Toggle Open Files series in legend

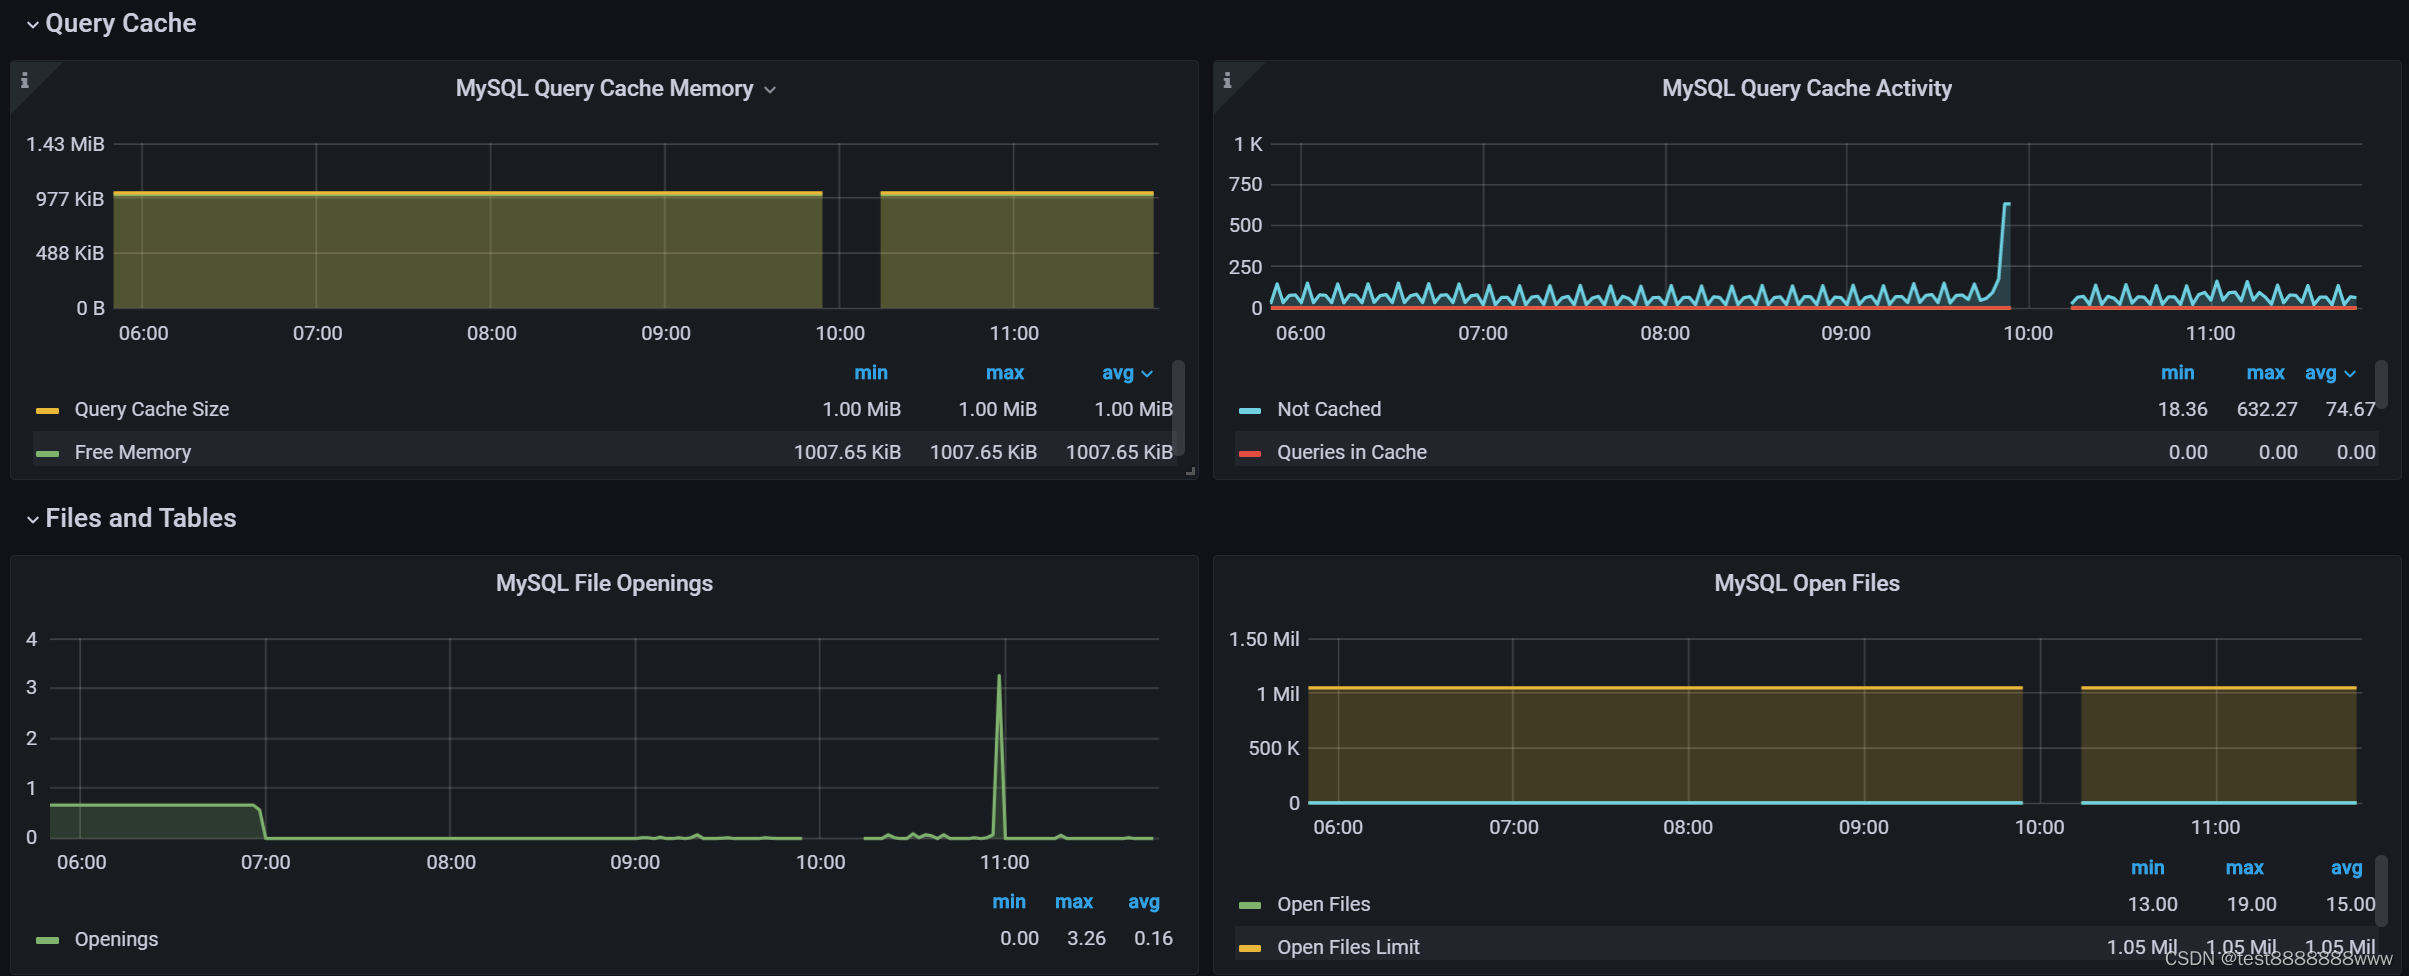coord(1323,904)
